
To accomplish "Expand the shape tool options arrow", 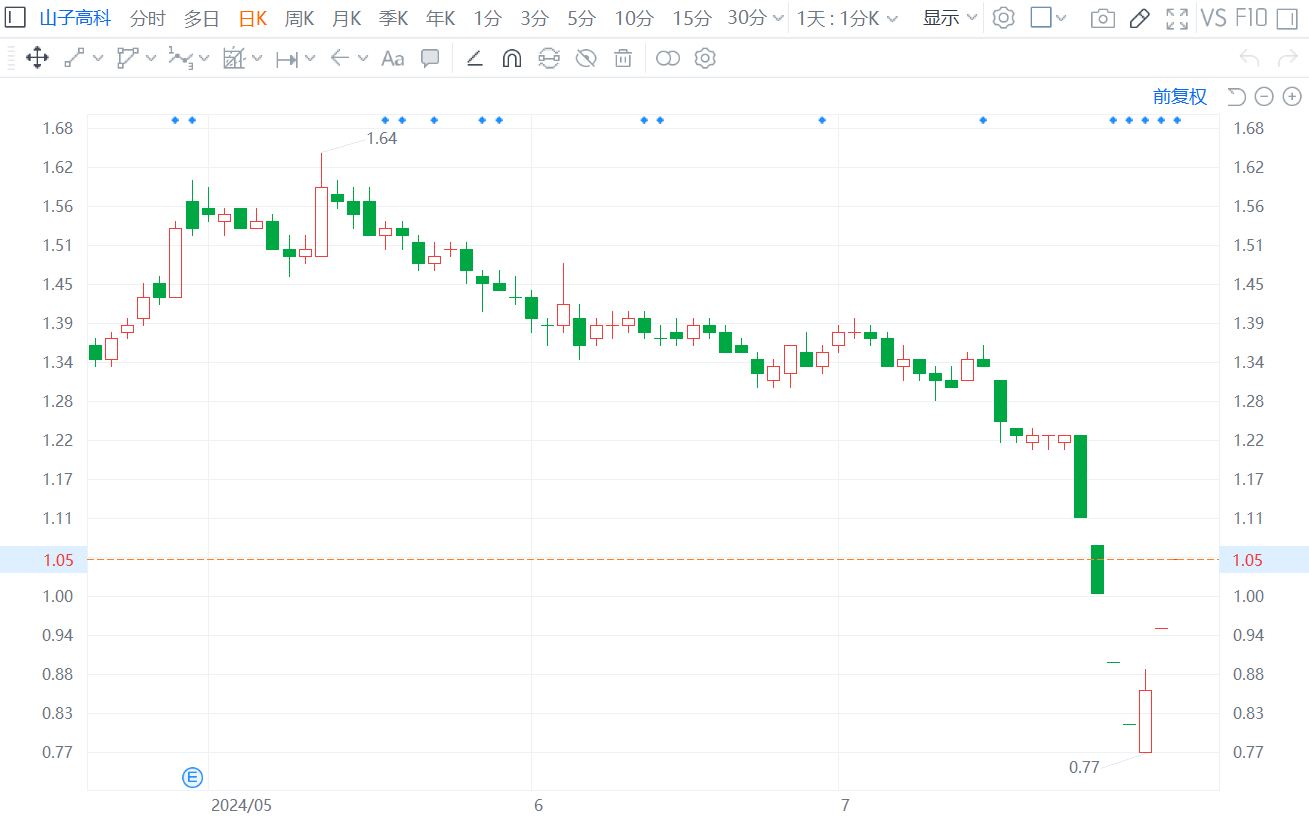I will [151, 58].
